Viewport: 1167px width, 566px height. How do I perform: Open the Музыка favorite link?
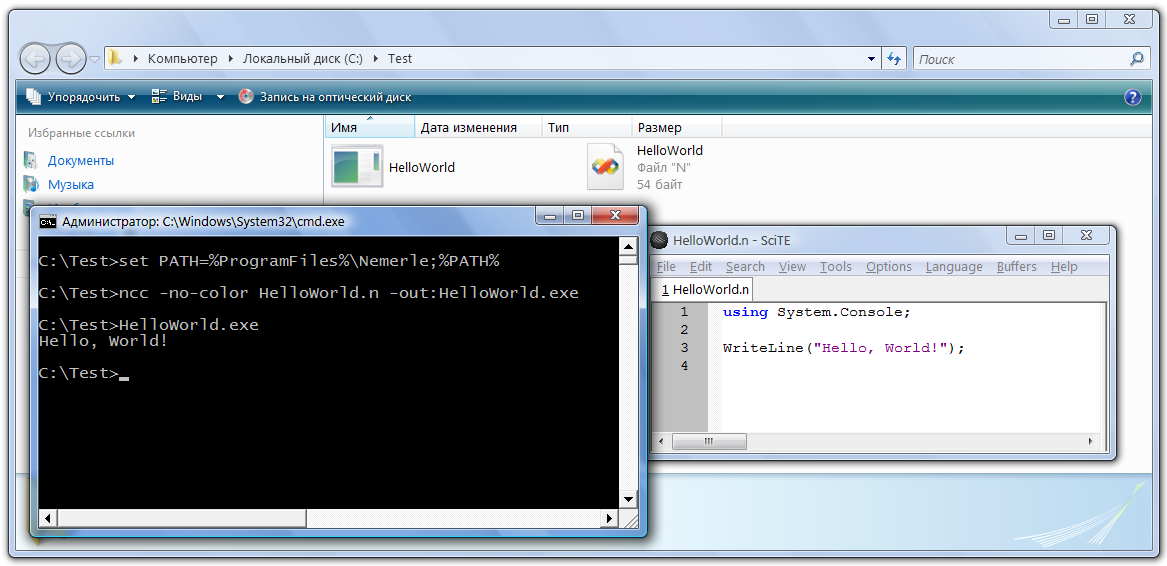pos(71,185)
